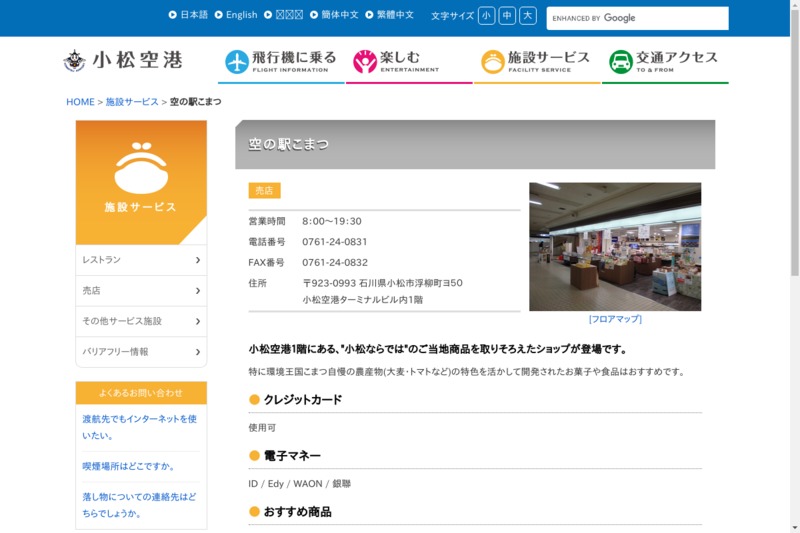This screenshot has height=533, width=800.
Task: Click the Google search input field
Action: 636,18
